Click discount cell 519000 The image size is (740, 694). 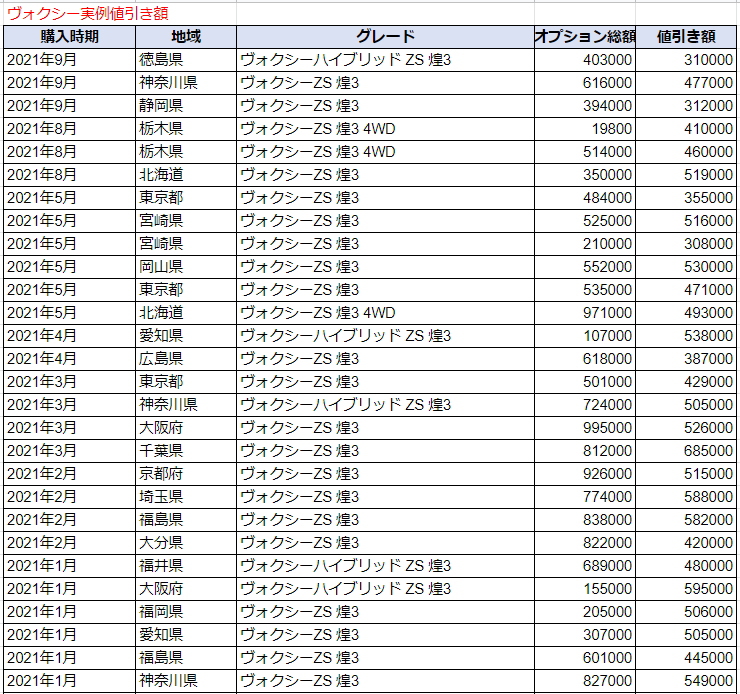[x=686, y=175]
